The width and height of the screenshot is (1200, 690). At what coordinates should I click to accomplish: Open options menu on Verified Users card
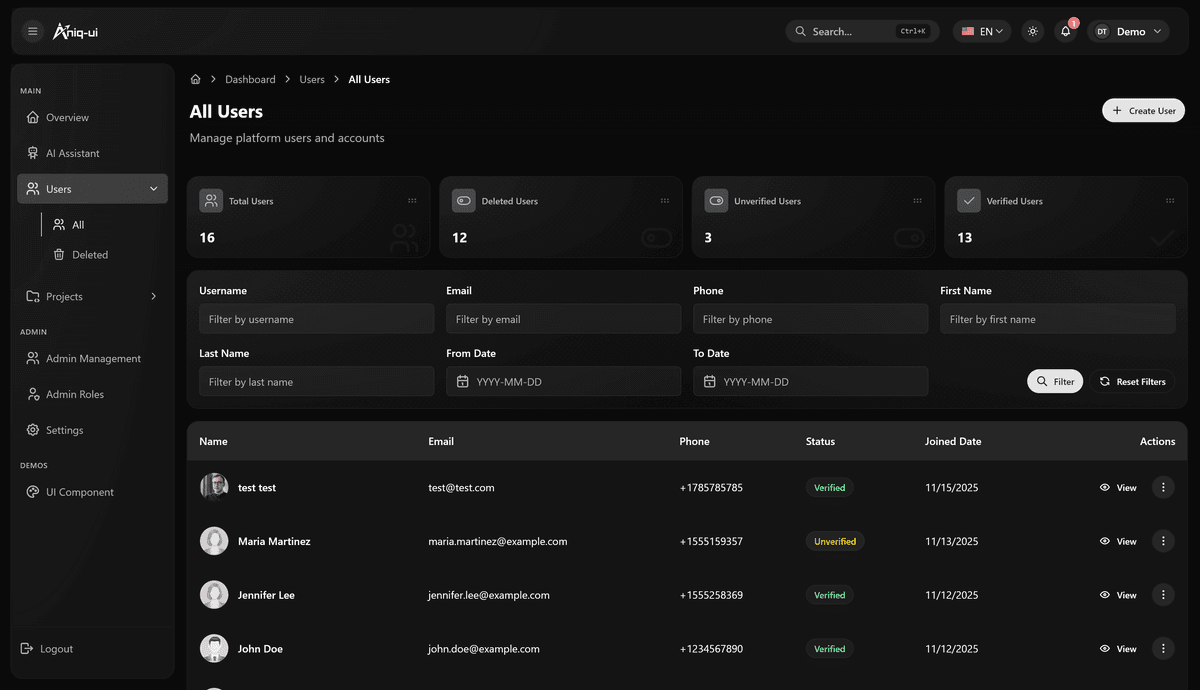pyautogui.click(x=1169, y=201)
